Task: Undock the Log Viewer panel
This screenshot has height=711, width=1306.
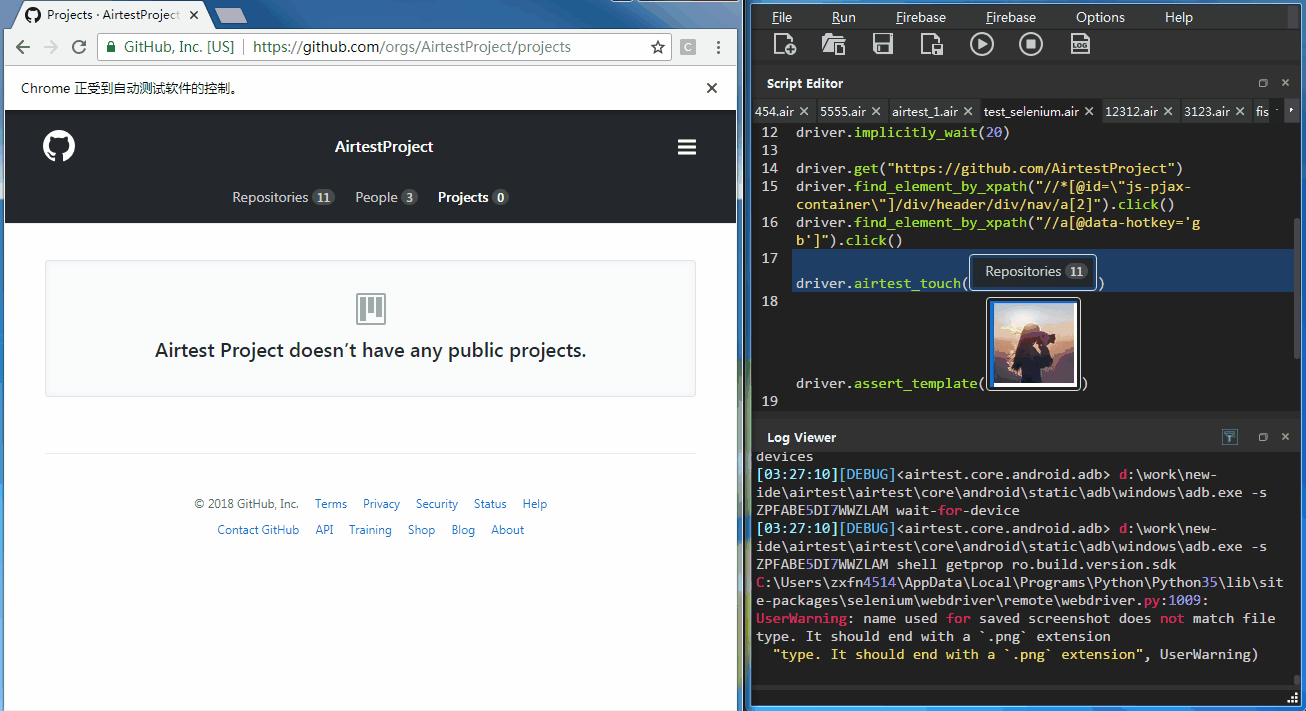Action: [x=1263, y=437]
